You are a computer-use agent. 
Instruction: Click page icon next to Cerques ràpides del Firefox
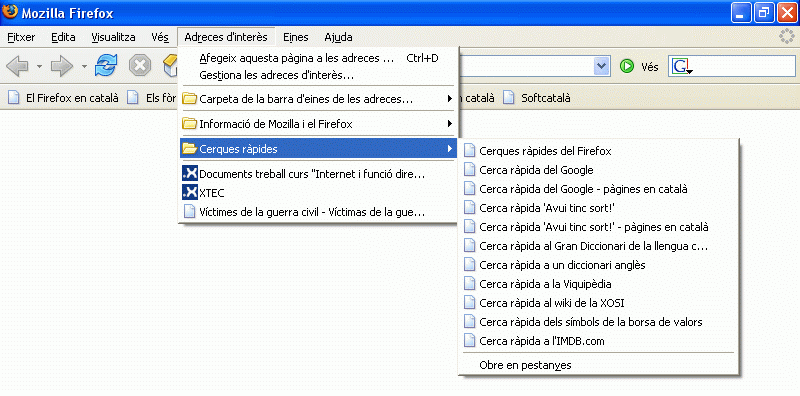(469, 151)
